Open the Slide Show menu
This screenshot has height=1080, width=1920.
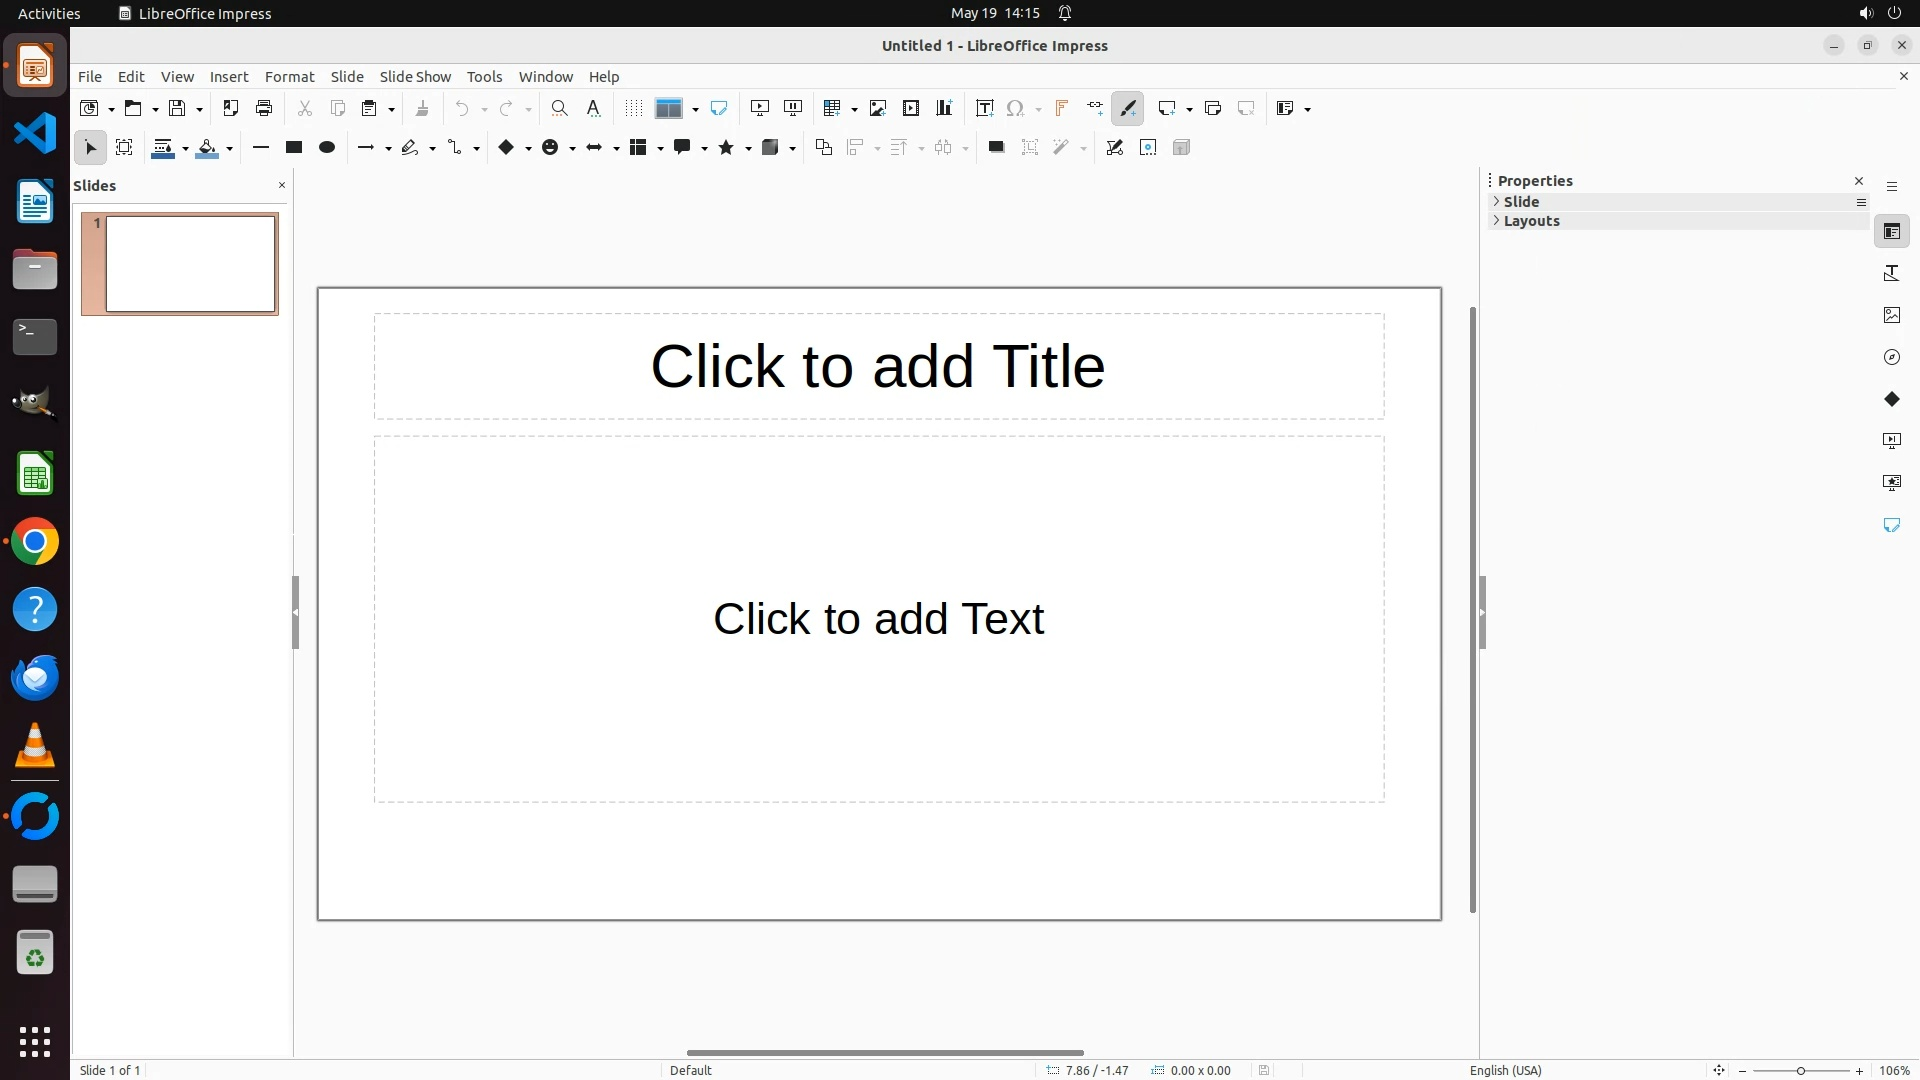[x=414, y=77]
